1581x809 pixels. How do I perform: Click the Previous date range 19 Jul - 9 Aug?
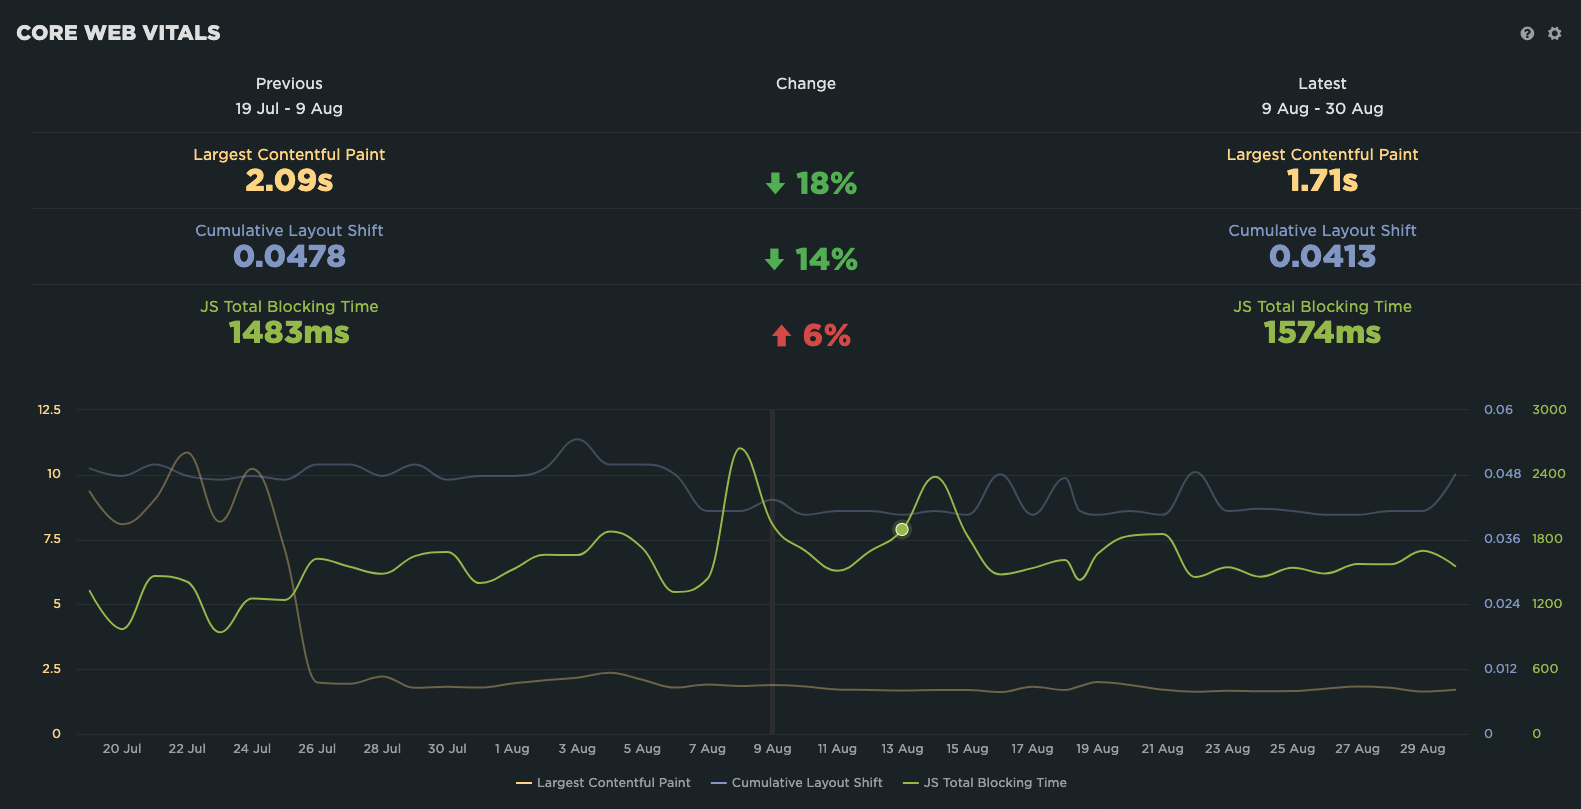(x=289, y=109)
